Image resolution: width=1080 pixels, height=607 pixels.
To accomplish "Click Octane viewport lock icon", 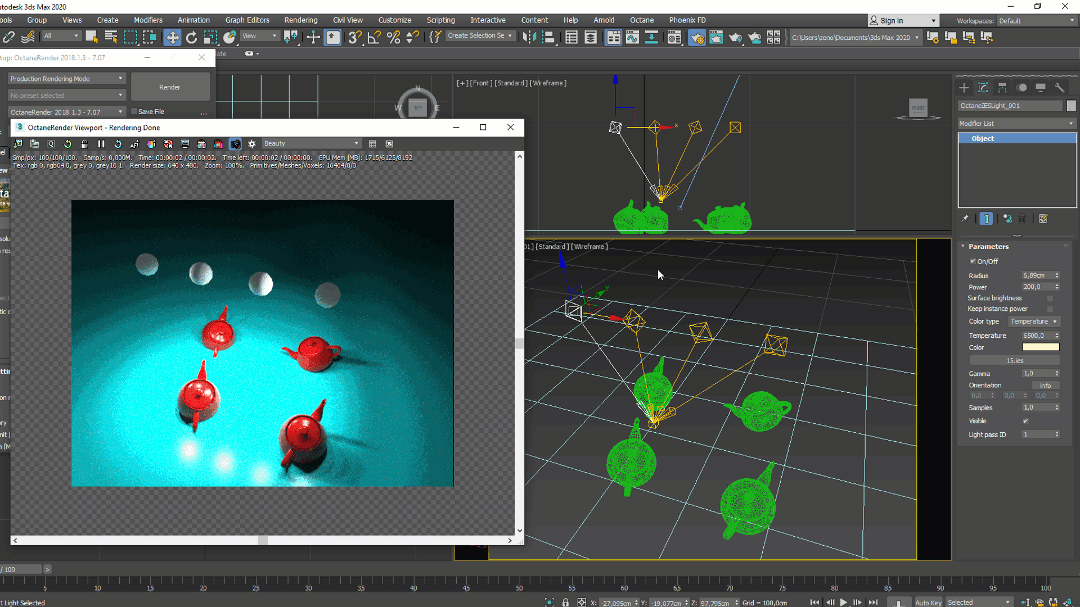I will 84,144.
